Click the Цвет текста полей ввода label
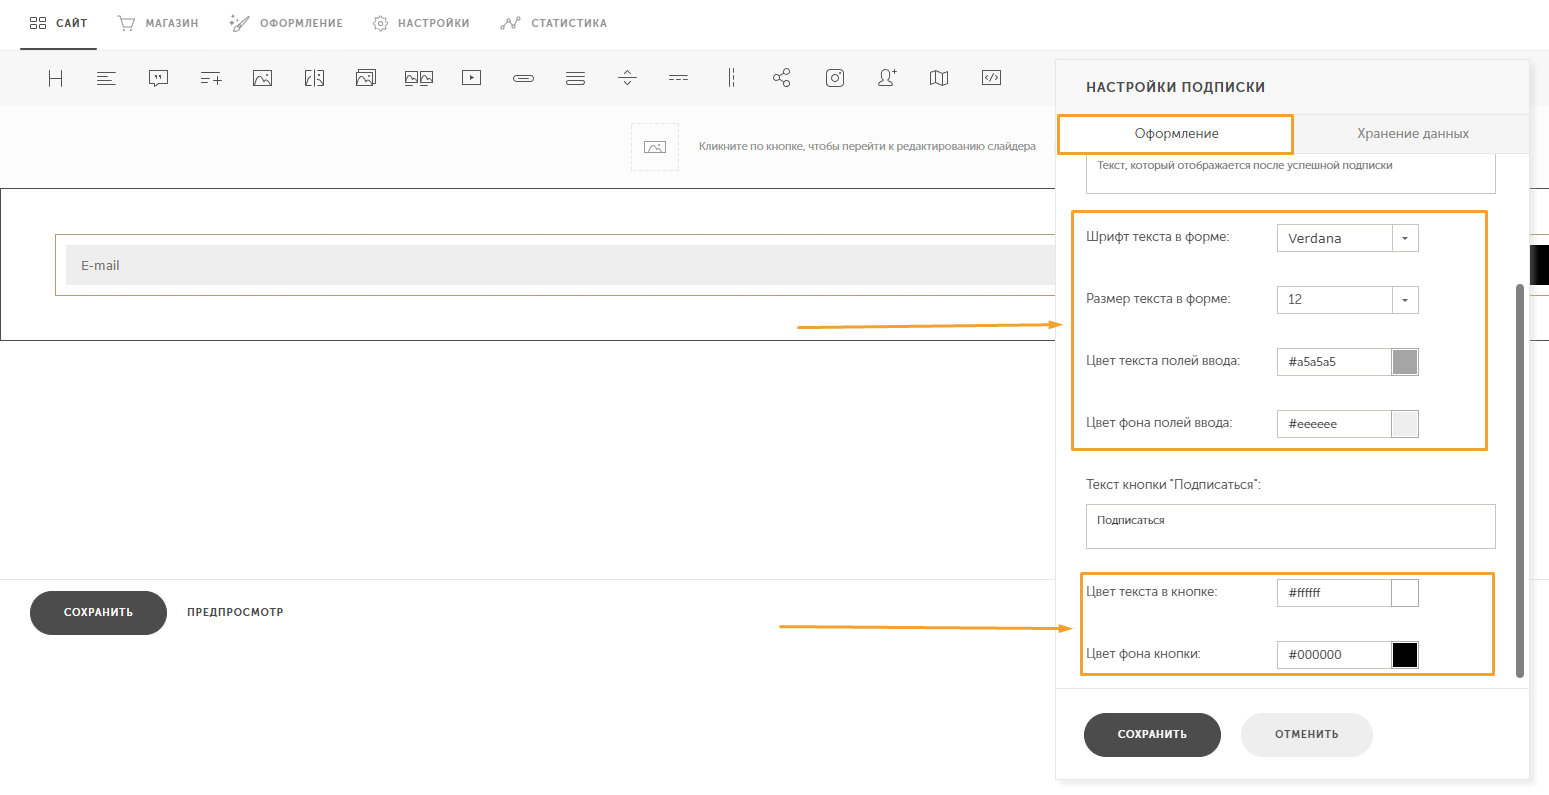 [x=1163, y=360]
